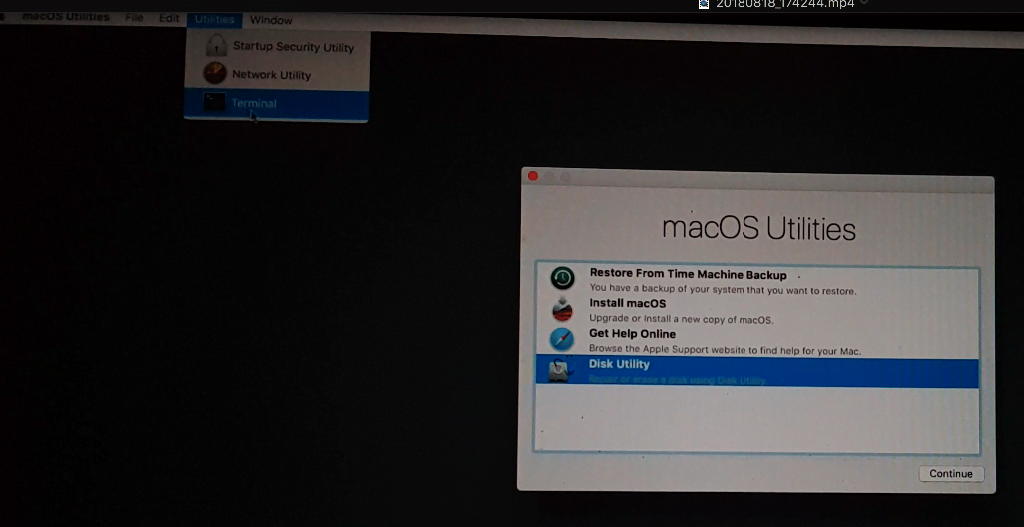Open the Edit menu
1024x527 pixels.
tap(168, 18)
